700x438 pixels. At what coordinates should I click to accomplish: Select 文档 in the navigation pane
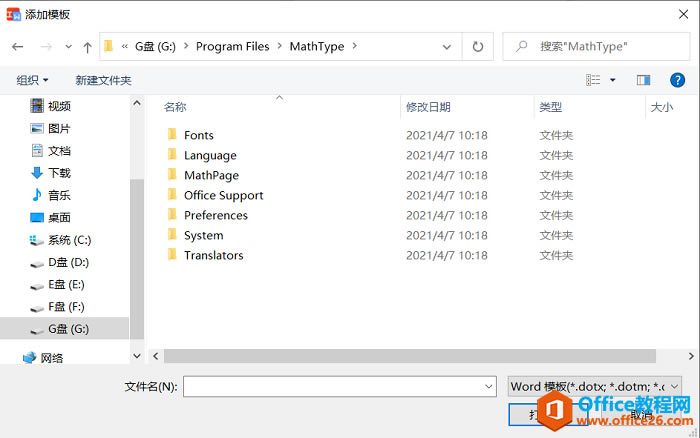coord(59,151)
